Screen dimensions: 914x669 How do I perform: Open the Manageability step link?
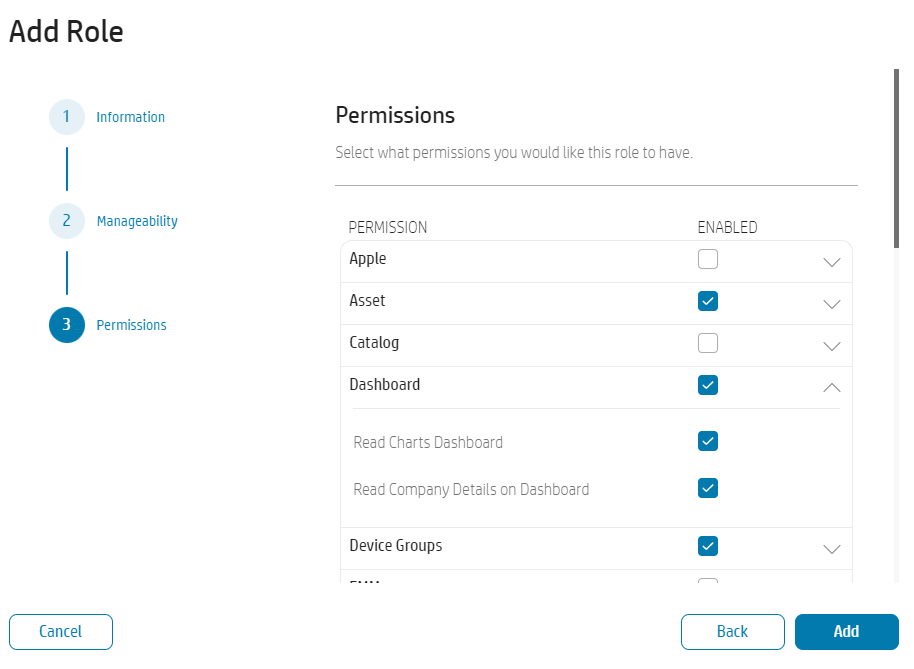pos(136,221)
